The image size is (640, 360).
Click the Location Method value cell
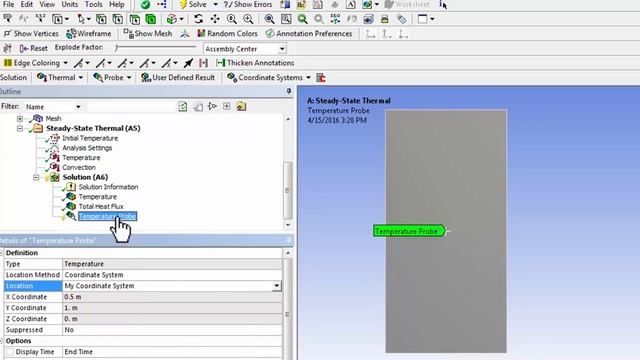click(172, 275)
